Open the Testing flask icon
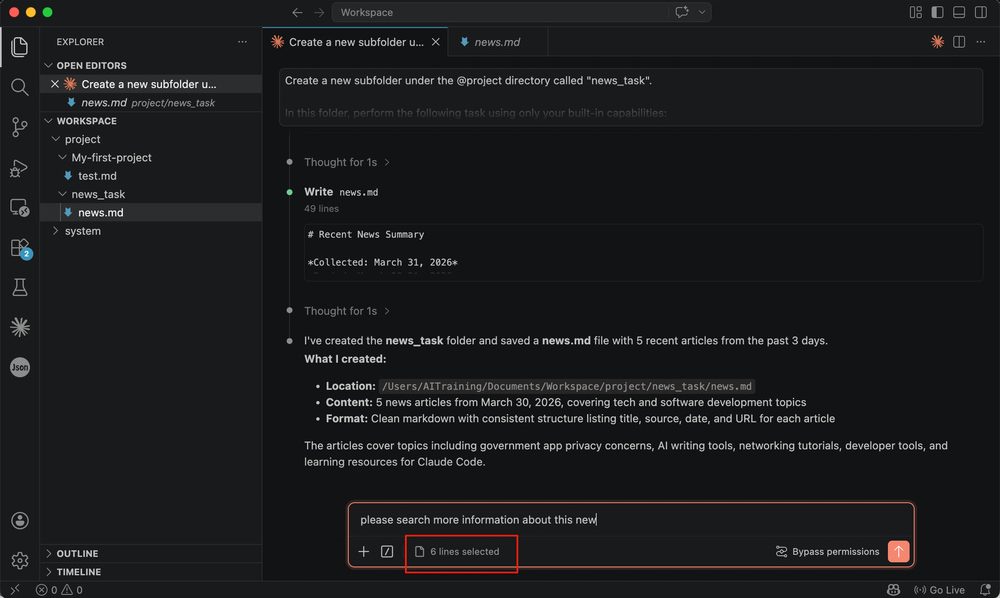 (19, 288)
